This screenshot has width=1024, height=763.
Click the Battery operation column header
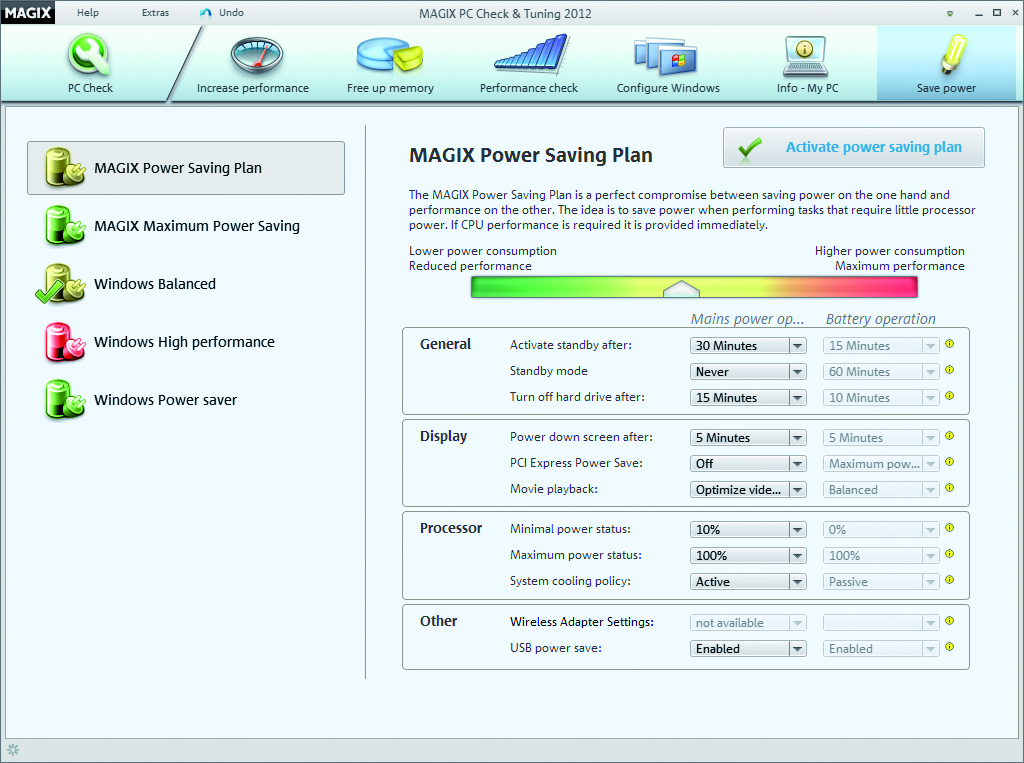pos(880,319)
